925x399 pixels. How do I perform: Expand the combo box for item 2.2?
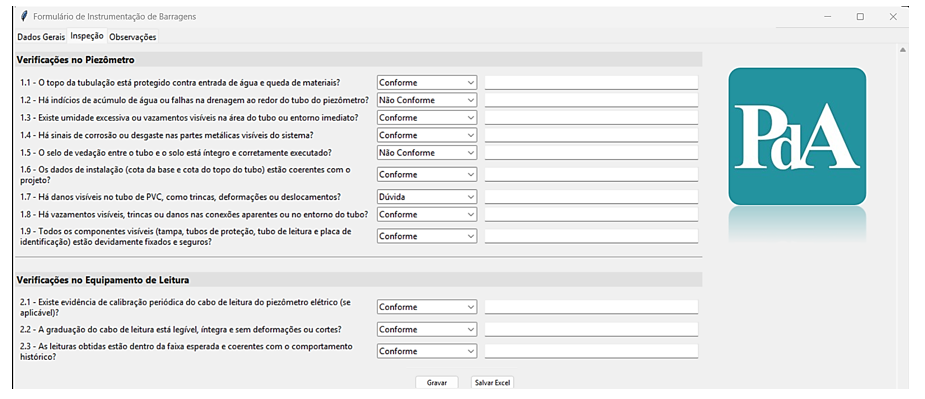click(x=427, y=329)
